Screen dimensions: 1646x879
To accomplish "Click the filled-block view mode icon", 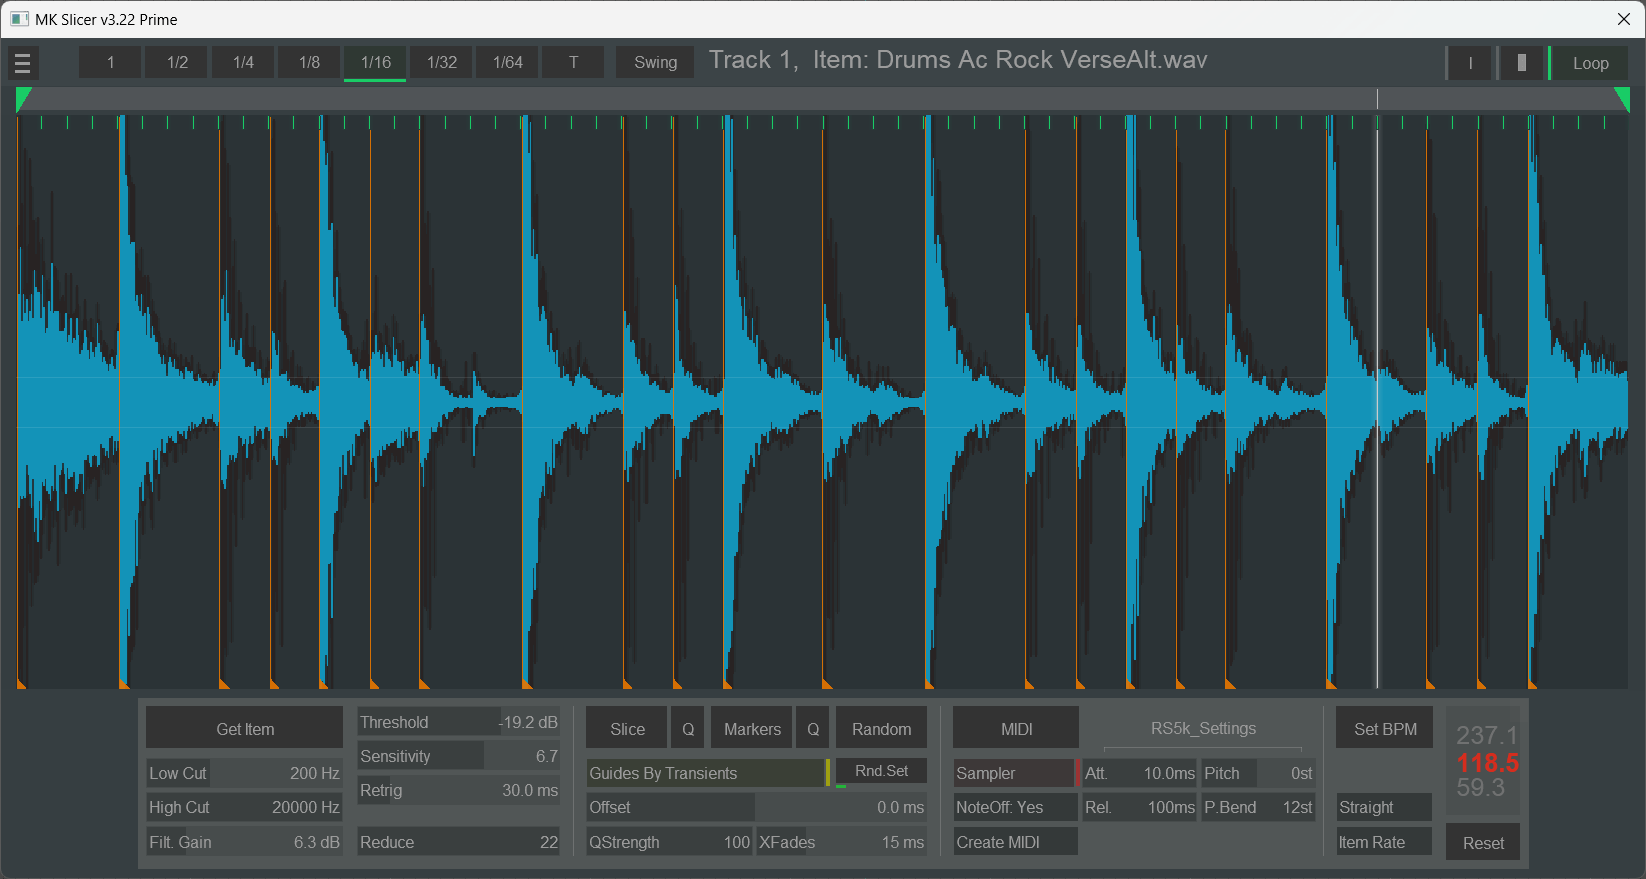I will pos(1521,63).
